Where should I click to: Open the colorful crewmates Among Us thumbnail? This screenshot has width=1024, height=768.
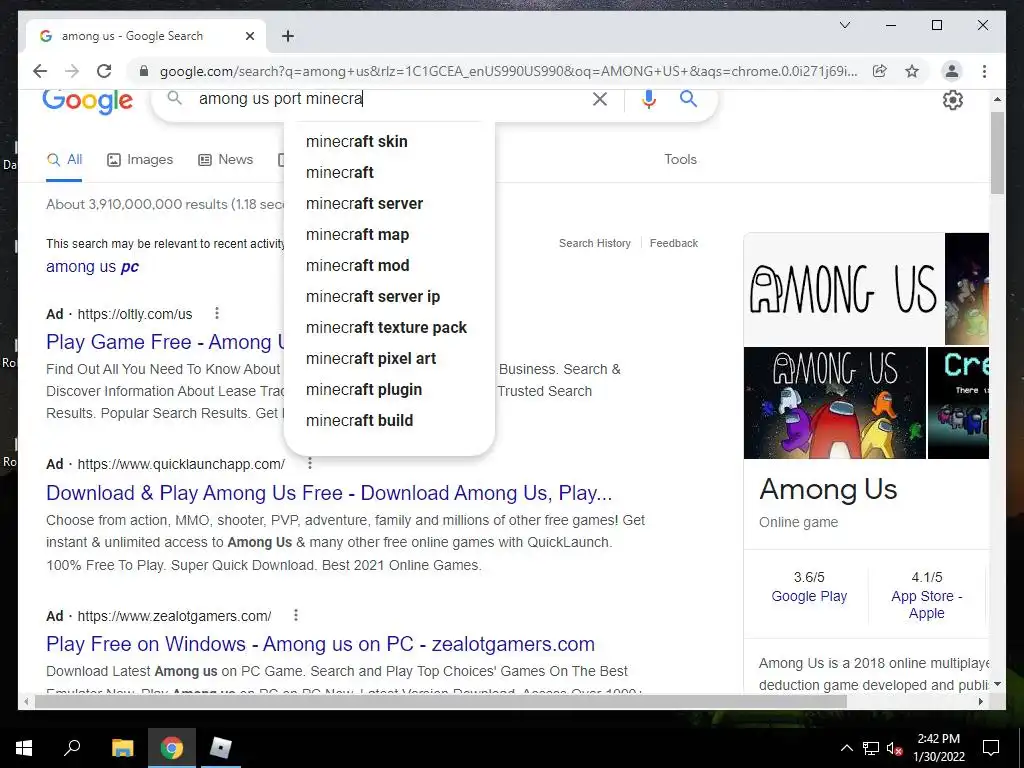[x=835, y=403]
